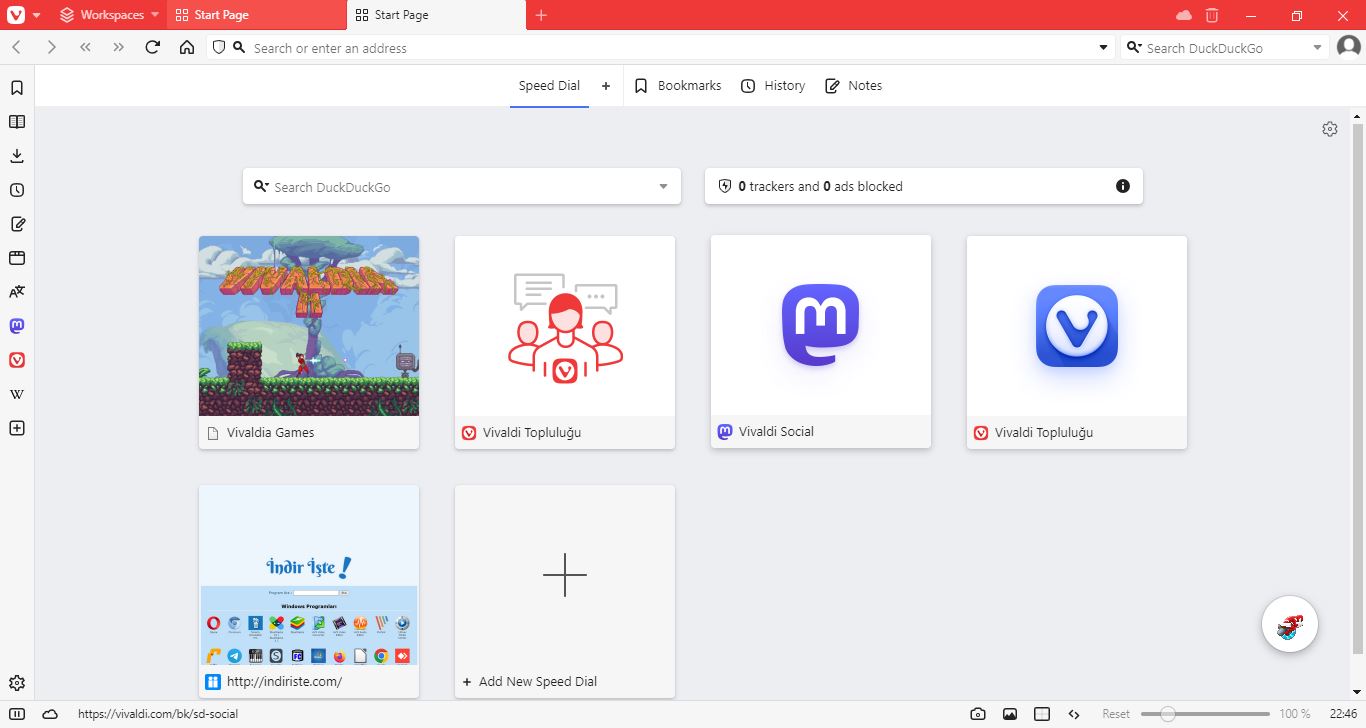The image size is (1366, 728).
Task: Open sync cloud icon in status bar
Action: tap(50, 714)
